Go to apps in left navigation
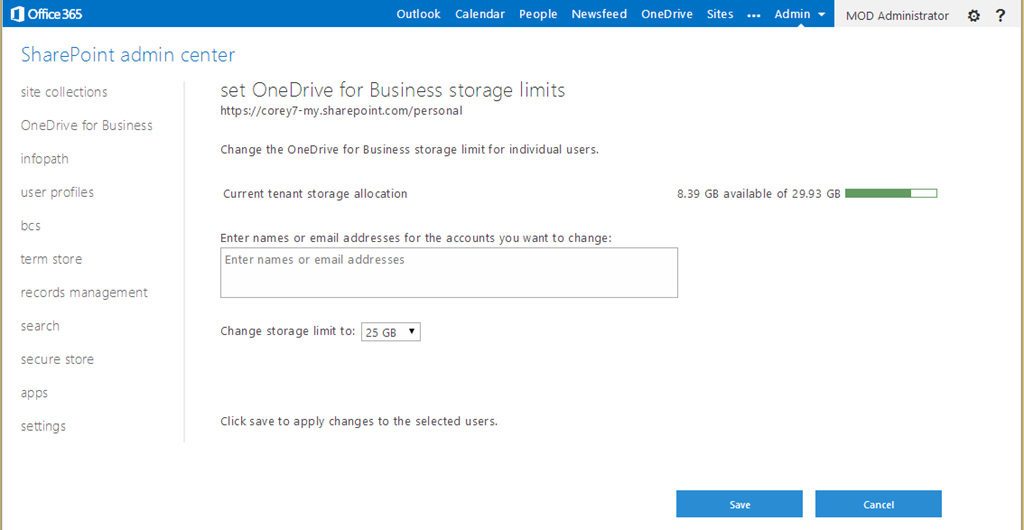The image size is (1024, 530). tap(34, 393)
